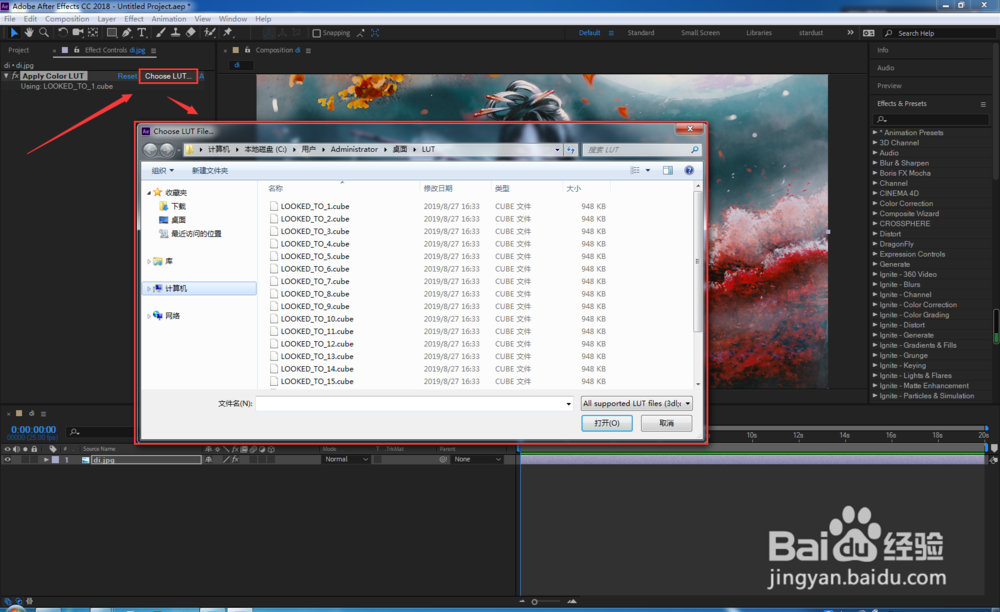Select the Rotation tool
The width and height of the screenshot is (1000, 612).
(x=62, y=33)
